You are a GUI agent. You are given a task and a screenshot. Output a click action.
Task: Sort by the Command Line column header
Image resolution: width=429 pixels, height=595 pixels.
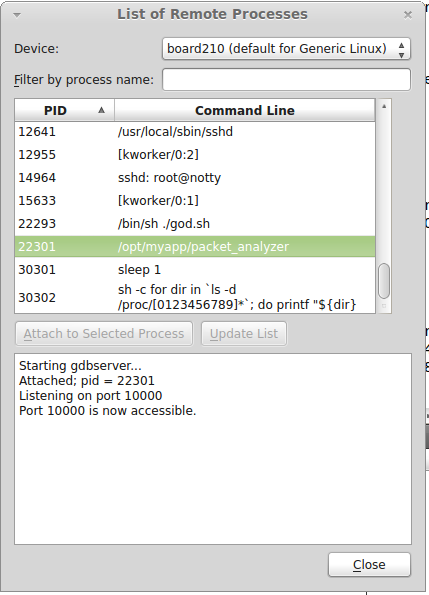tap(245, 110)
